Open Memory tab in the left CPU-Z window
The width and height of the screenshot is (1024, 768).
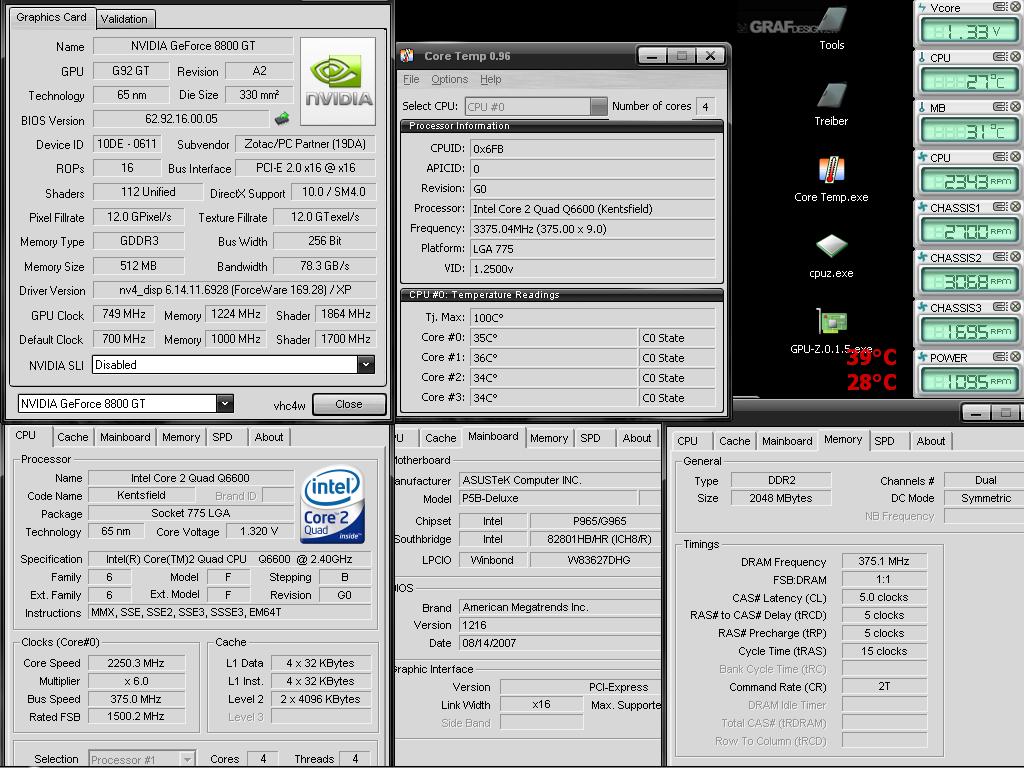[x=181, y=437]
